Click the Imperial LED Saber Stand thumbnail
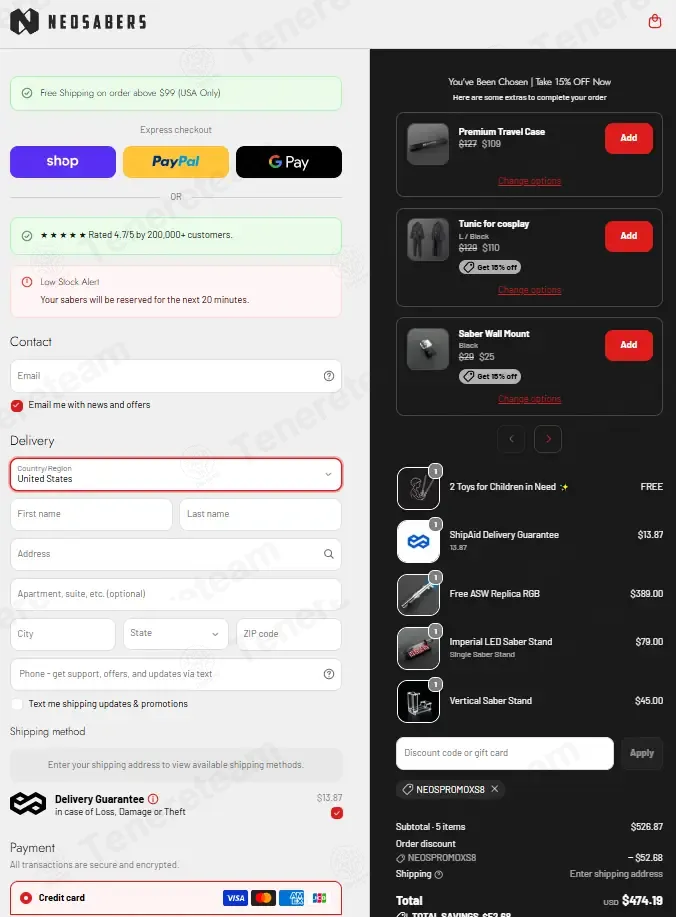 [x=418, y=648]
